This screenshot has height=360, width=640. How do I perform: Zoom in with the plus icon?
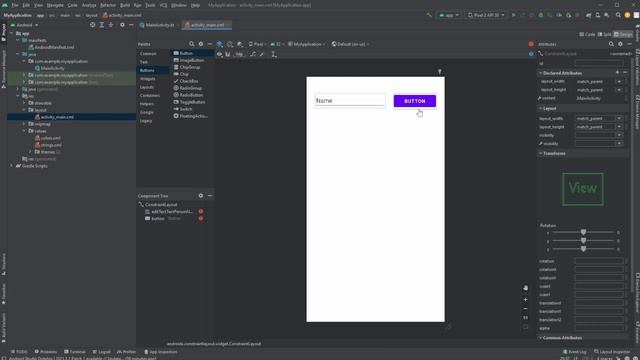pyautogui.click(x=526, y=300)
